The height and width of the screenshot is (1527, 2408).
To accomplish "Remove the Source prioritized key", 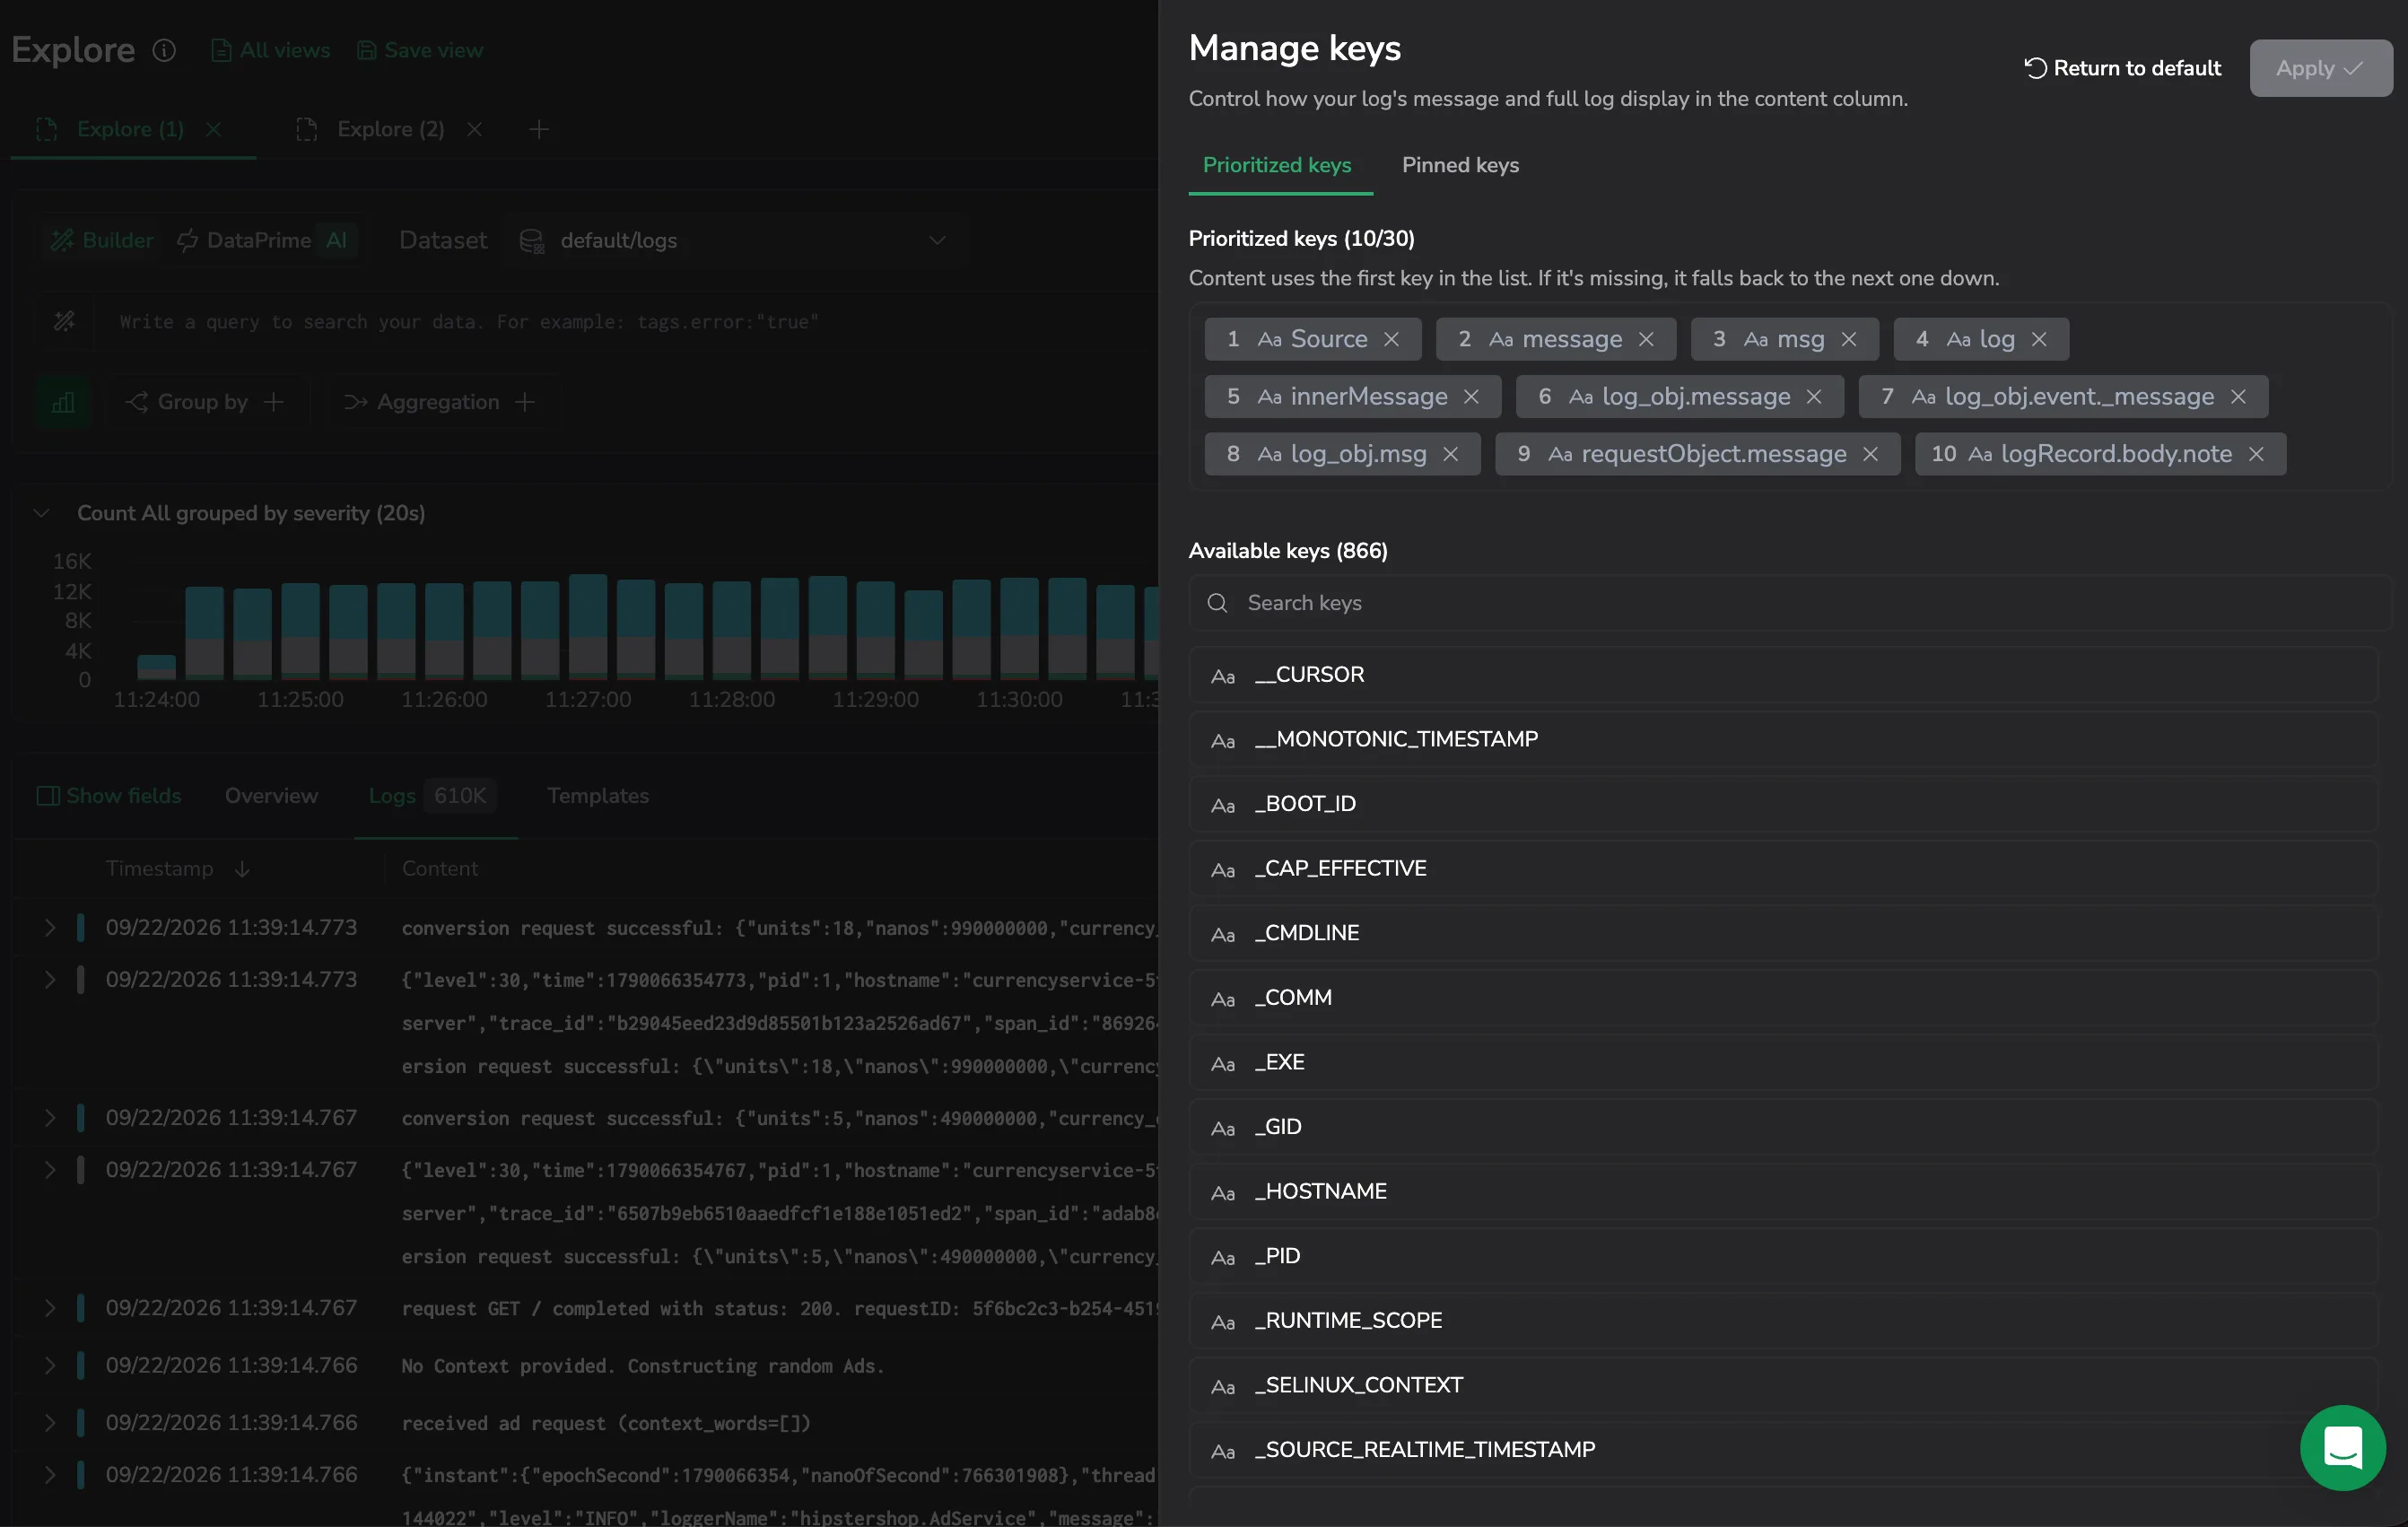I will 1391,340.
